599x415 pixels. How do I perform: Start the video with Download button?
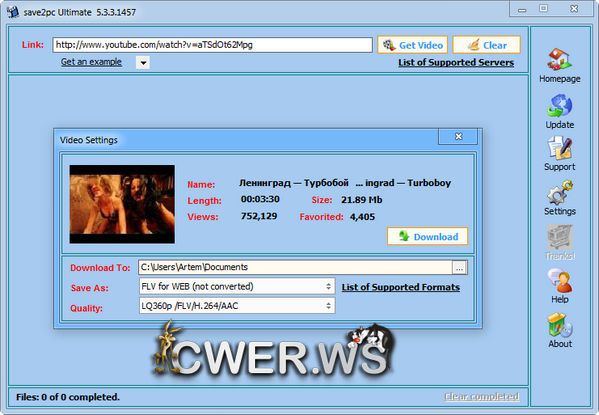tap(427, 237)
